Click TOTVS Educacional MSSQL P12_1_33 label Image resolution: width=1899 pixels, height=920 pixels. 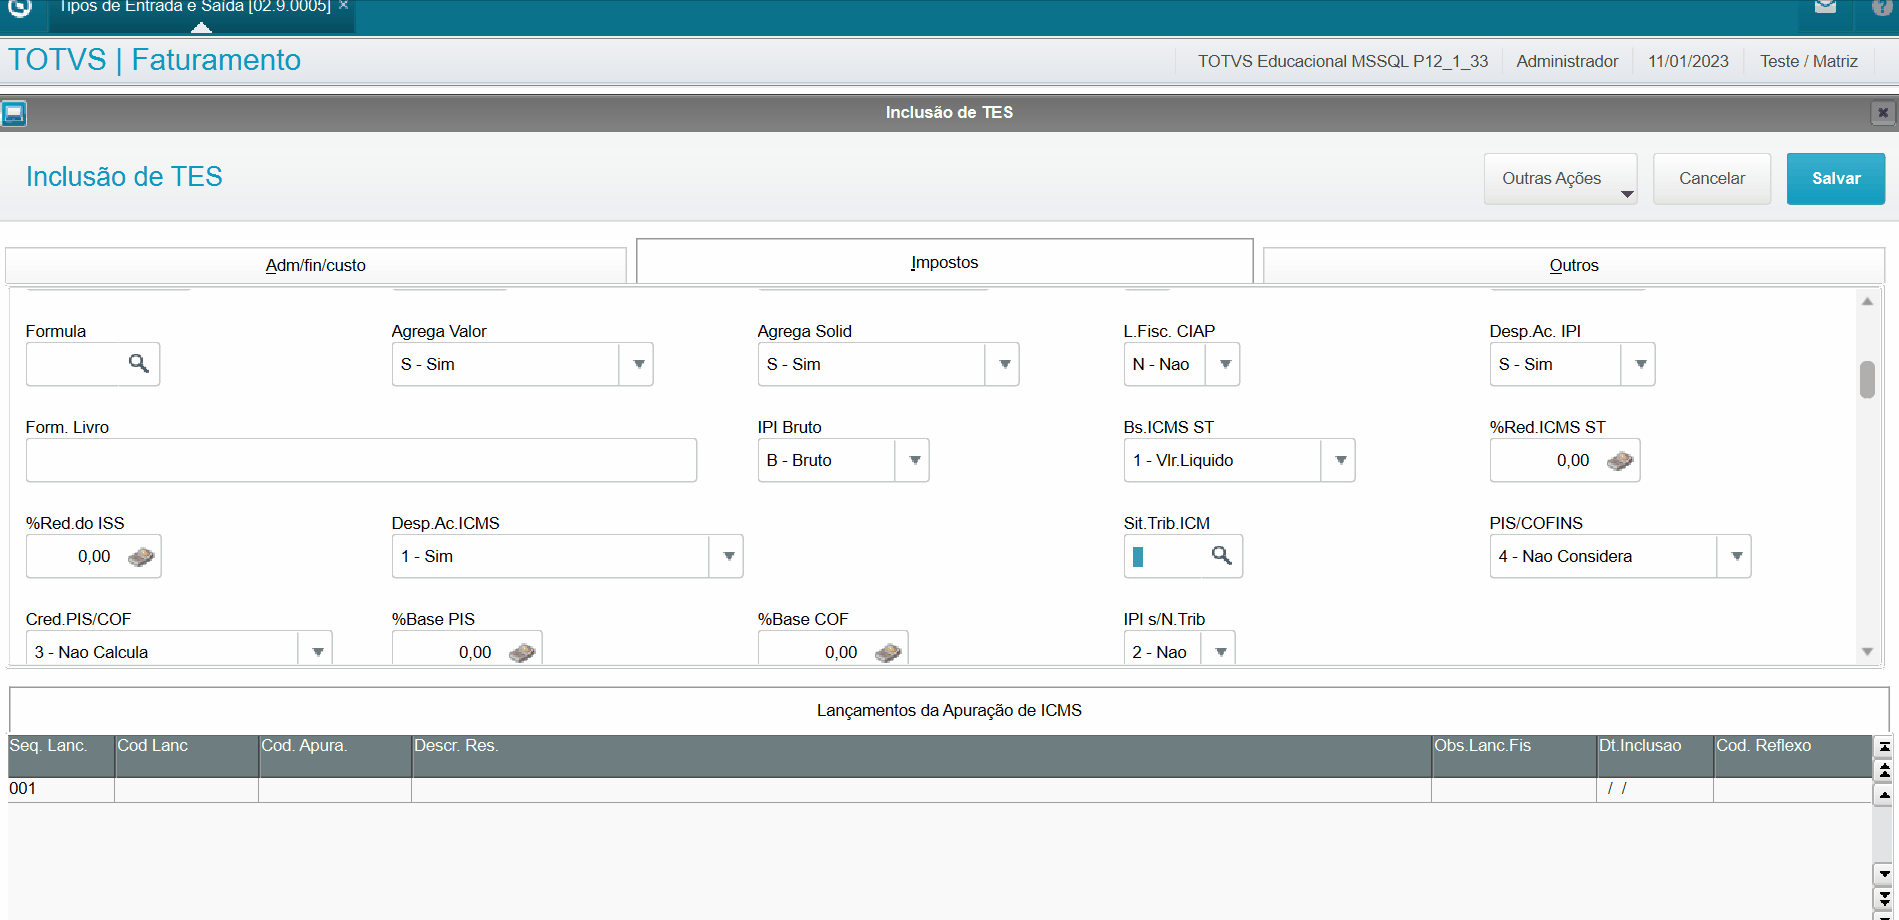point(1343,61)
